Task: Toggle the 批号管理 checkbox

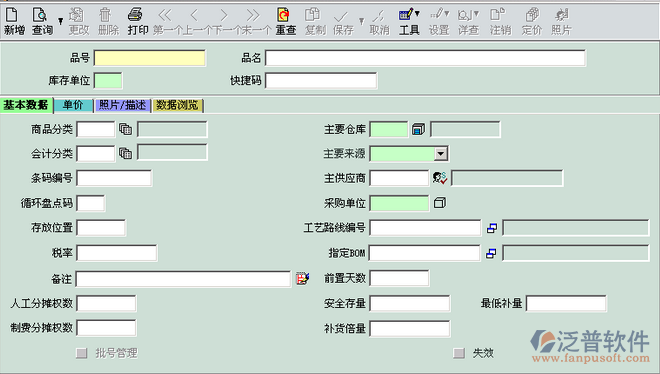Action: tap(82, 353)
